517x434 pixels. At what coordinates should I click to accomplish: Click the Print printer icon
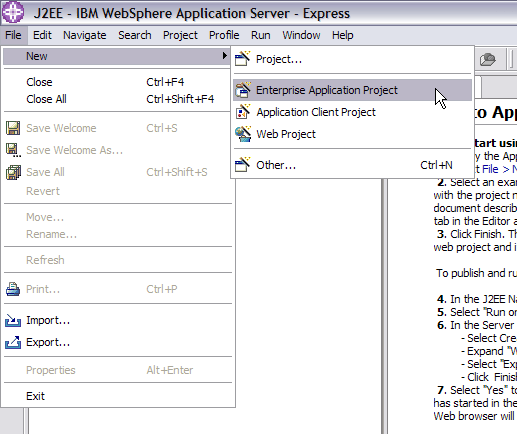click(13, 289)
